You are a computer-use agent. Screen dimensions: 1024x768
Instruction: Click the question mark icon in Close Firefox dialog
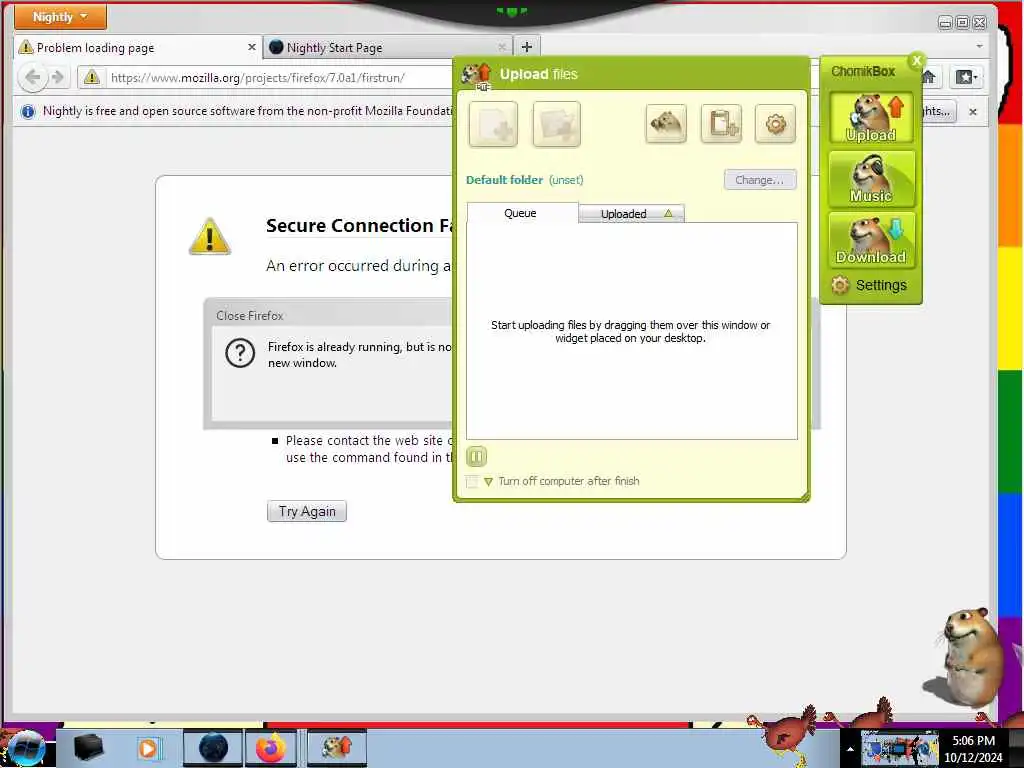[x=240, y=353]
